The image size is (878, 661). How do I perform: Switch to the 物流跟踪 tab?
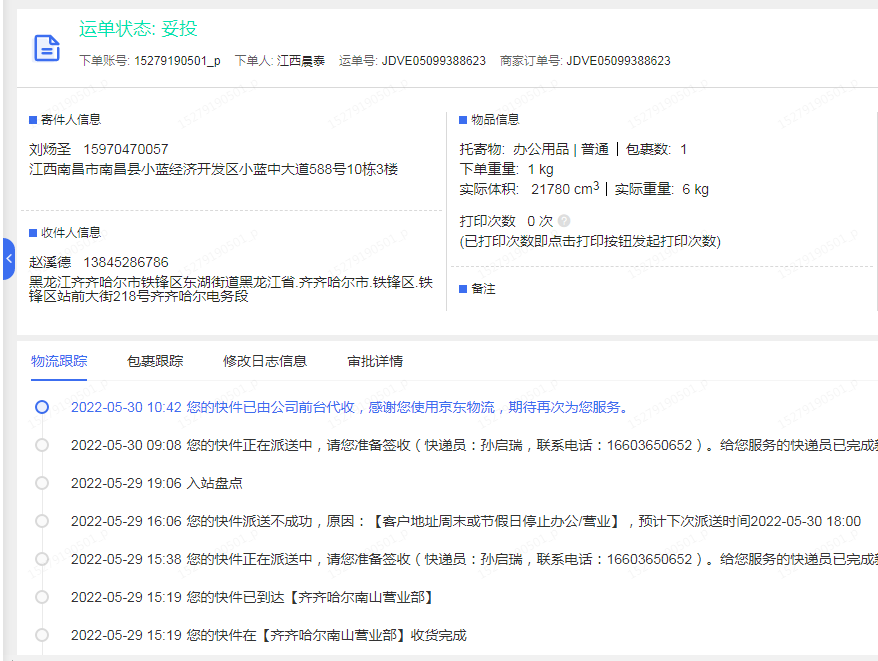pos(59,361)
